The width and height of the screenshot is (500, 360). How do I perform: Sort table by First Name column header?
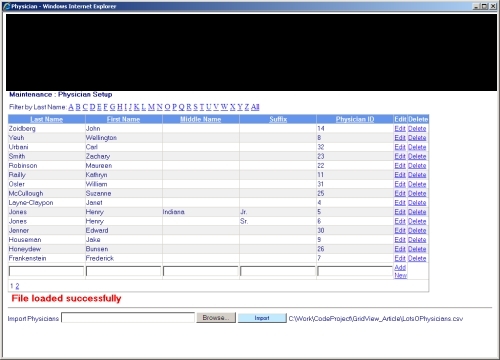(123, 119)
